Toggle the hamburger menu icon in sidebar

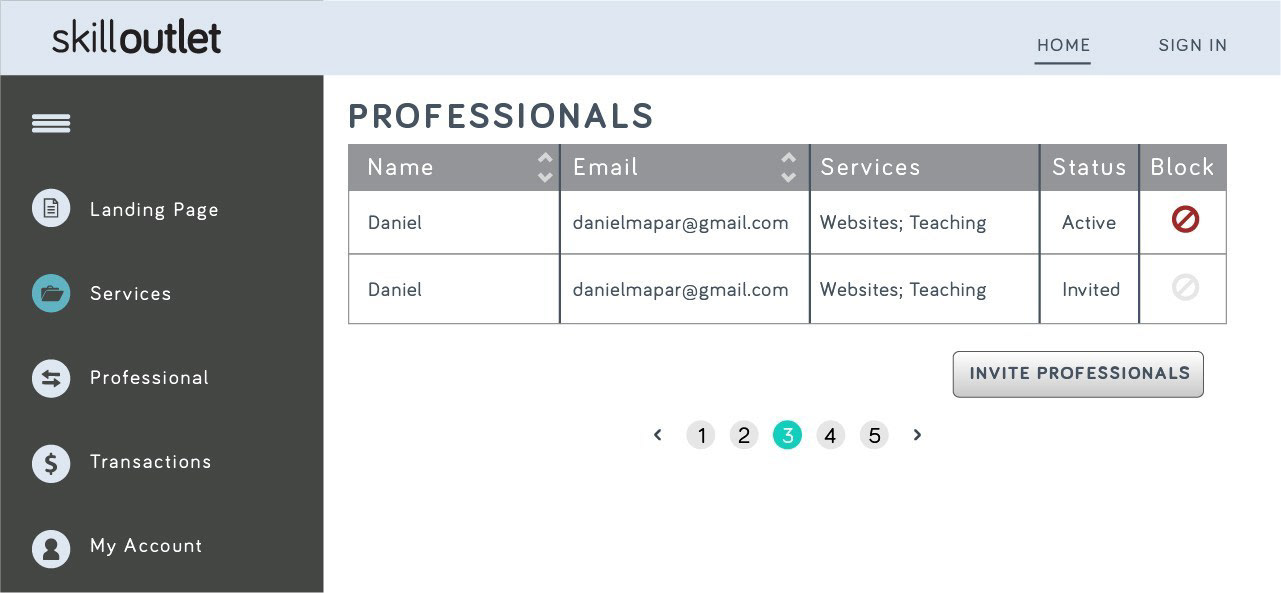point(51,123)
